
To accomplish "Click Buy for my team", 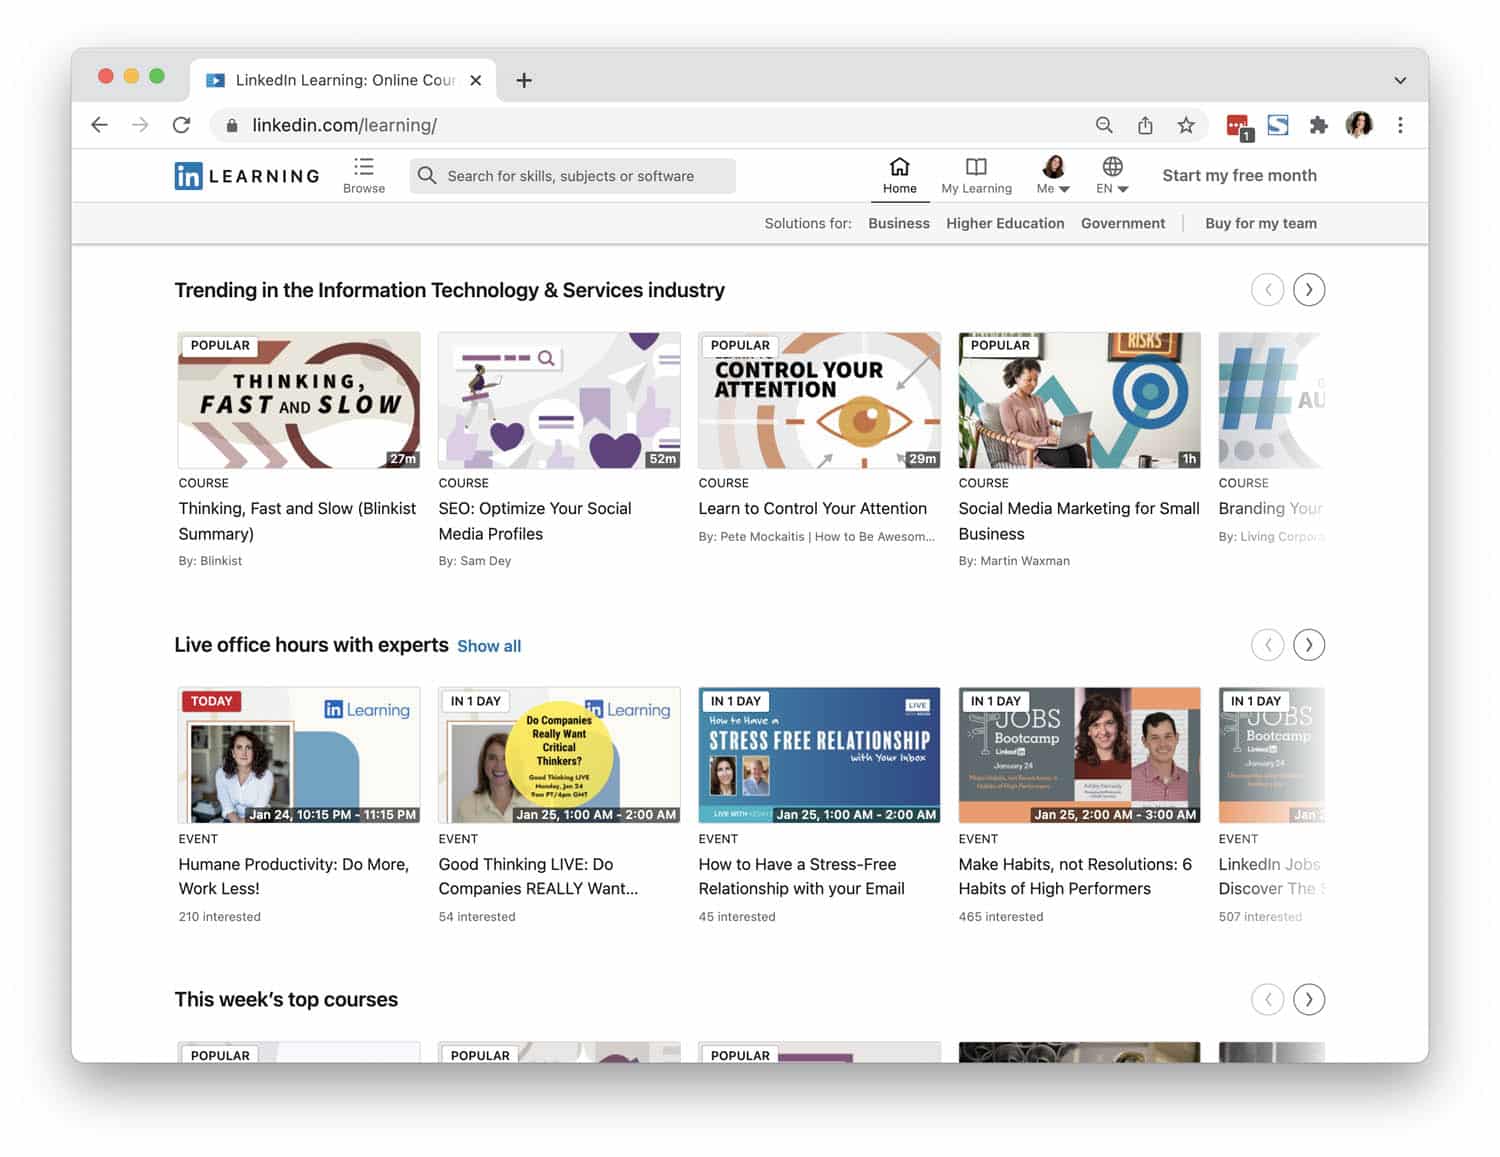I will [x=1261, y=223].
